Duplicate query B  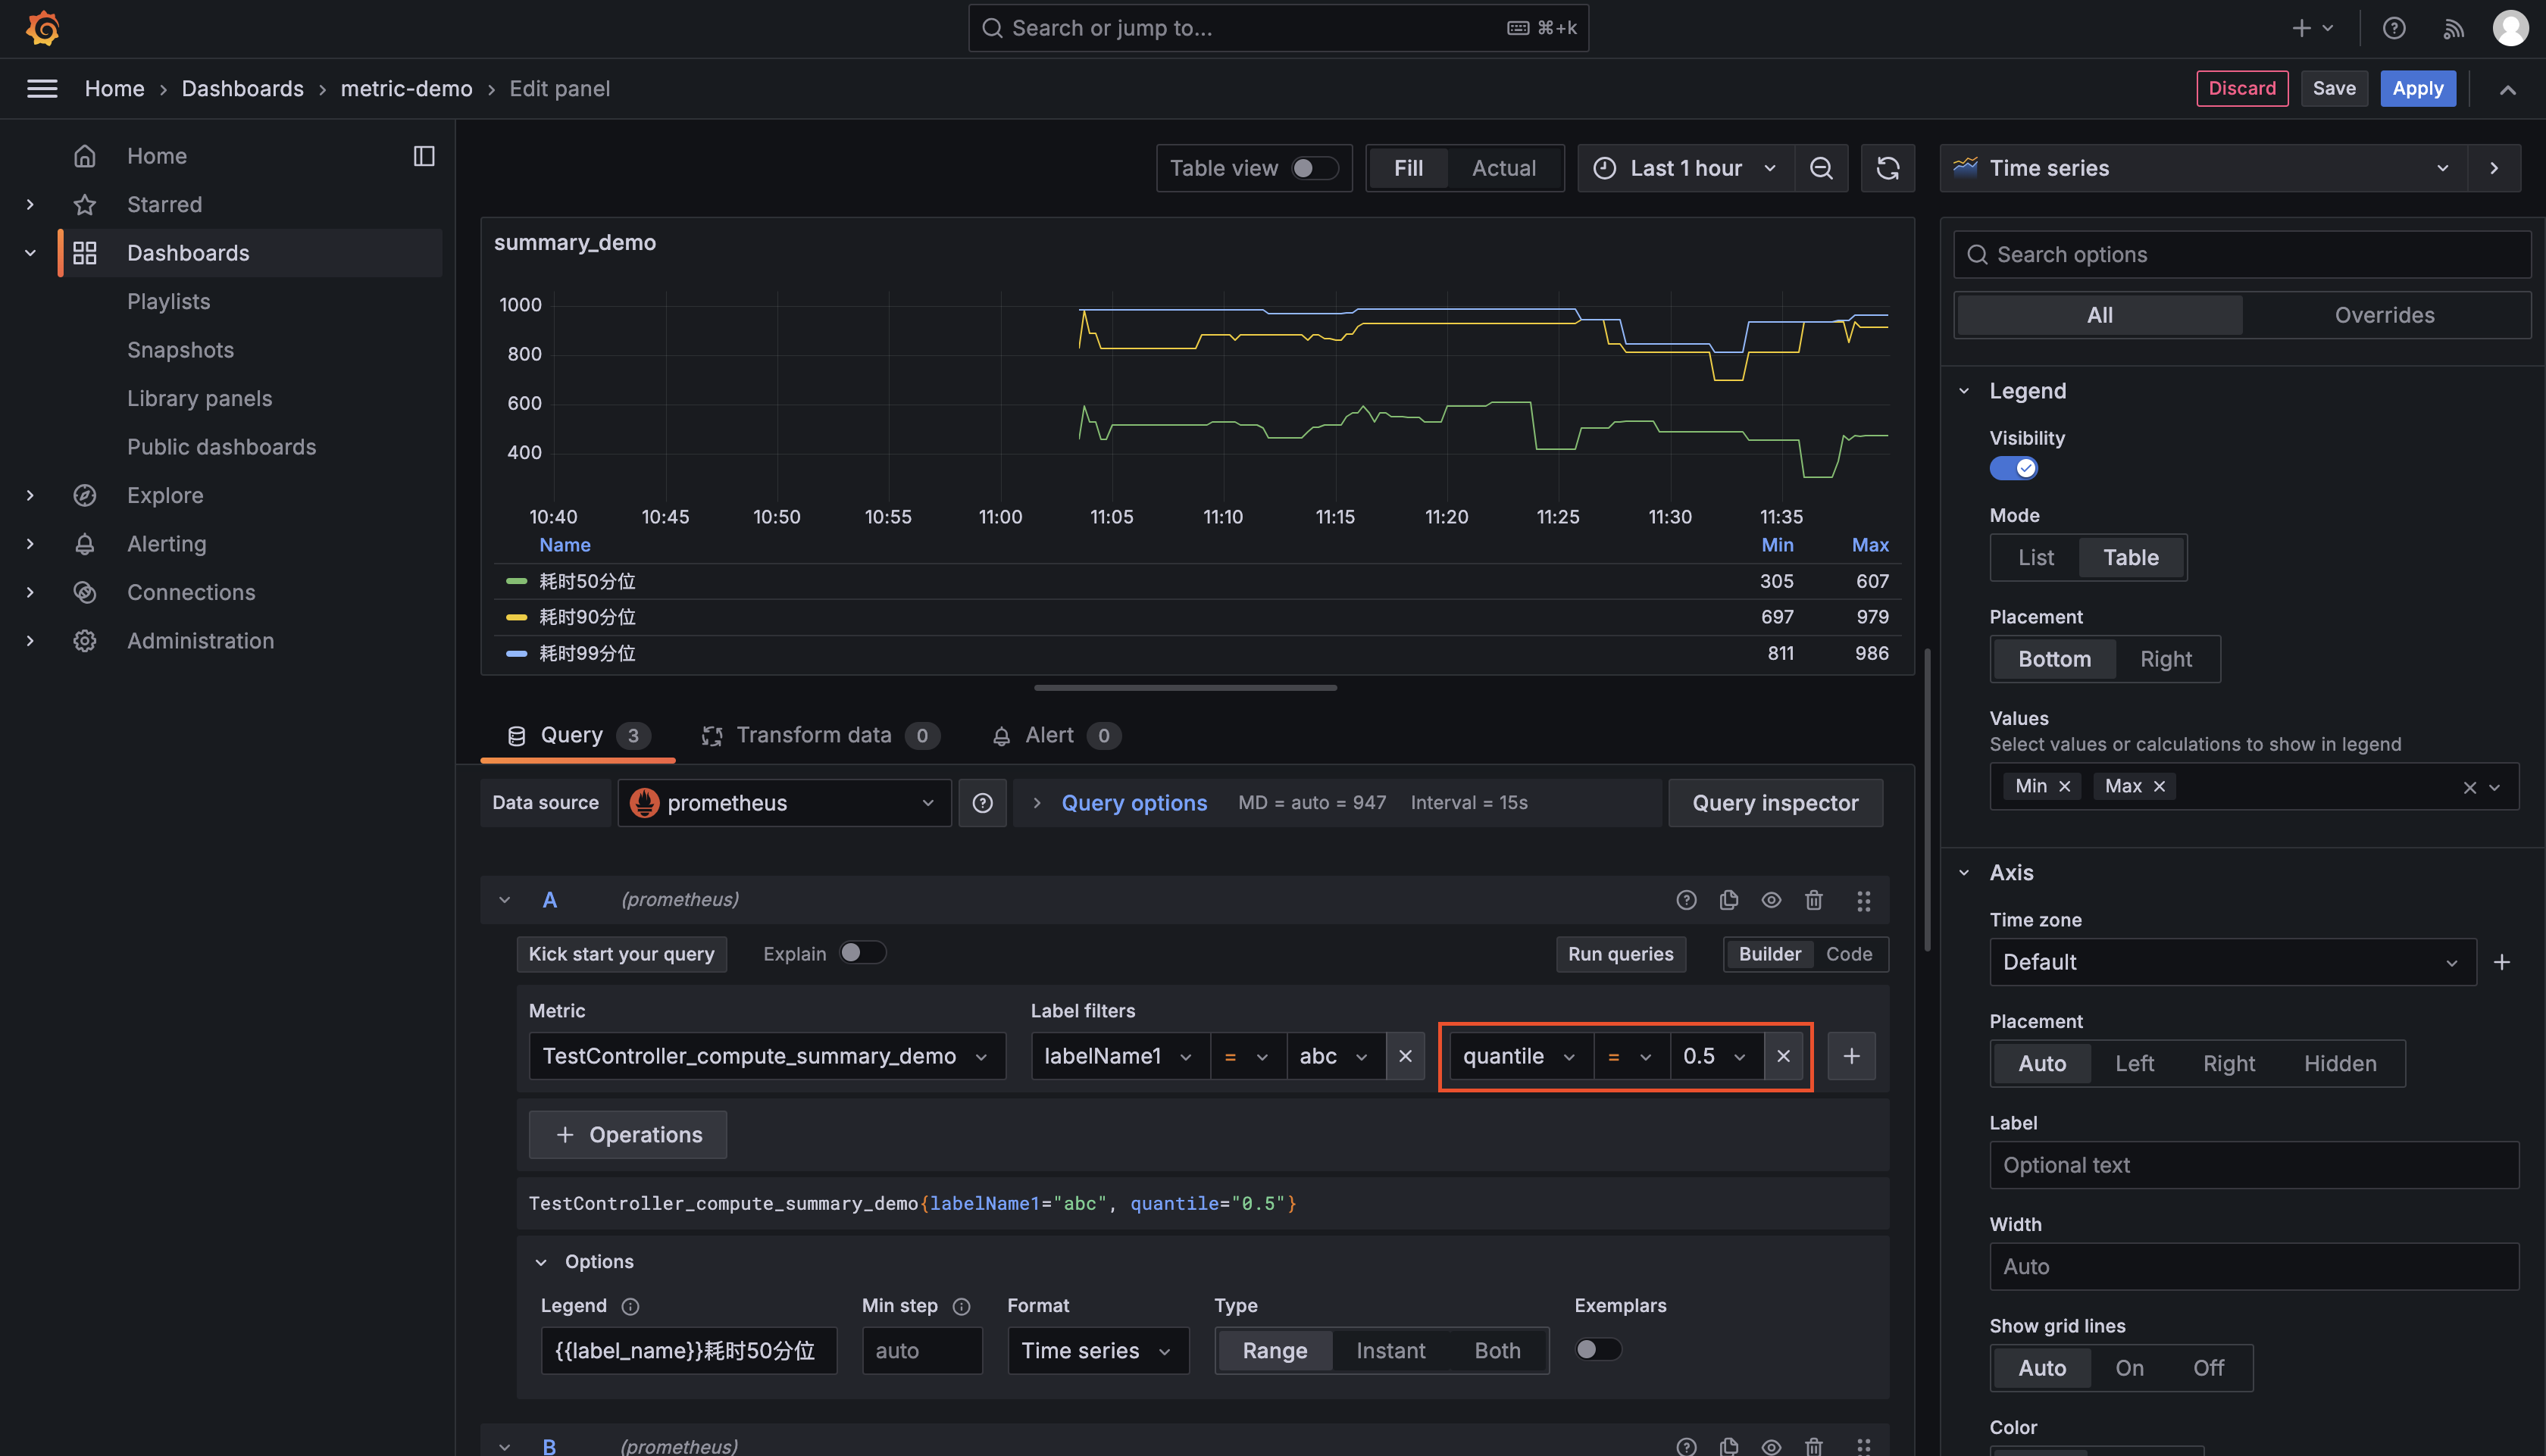pos(1728,1446)
